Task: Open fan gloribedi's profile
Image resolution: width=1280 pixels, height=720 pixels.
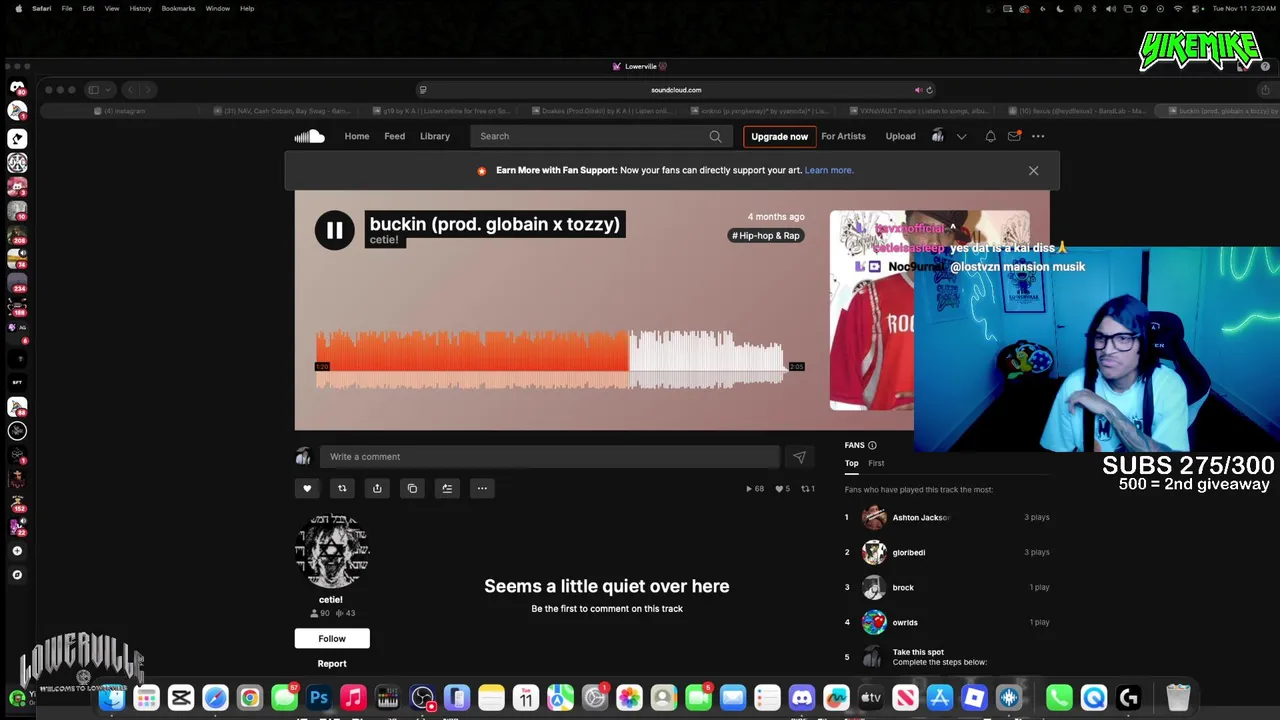Action: point(908,553)
